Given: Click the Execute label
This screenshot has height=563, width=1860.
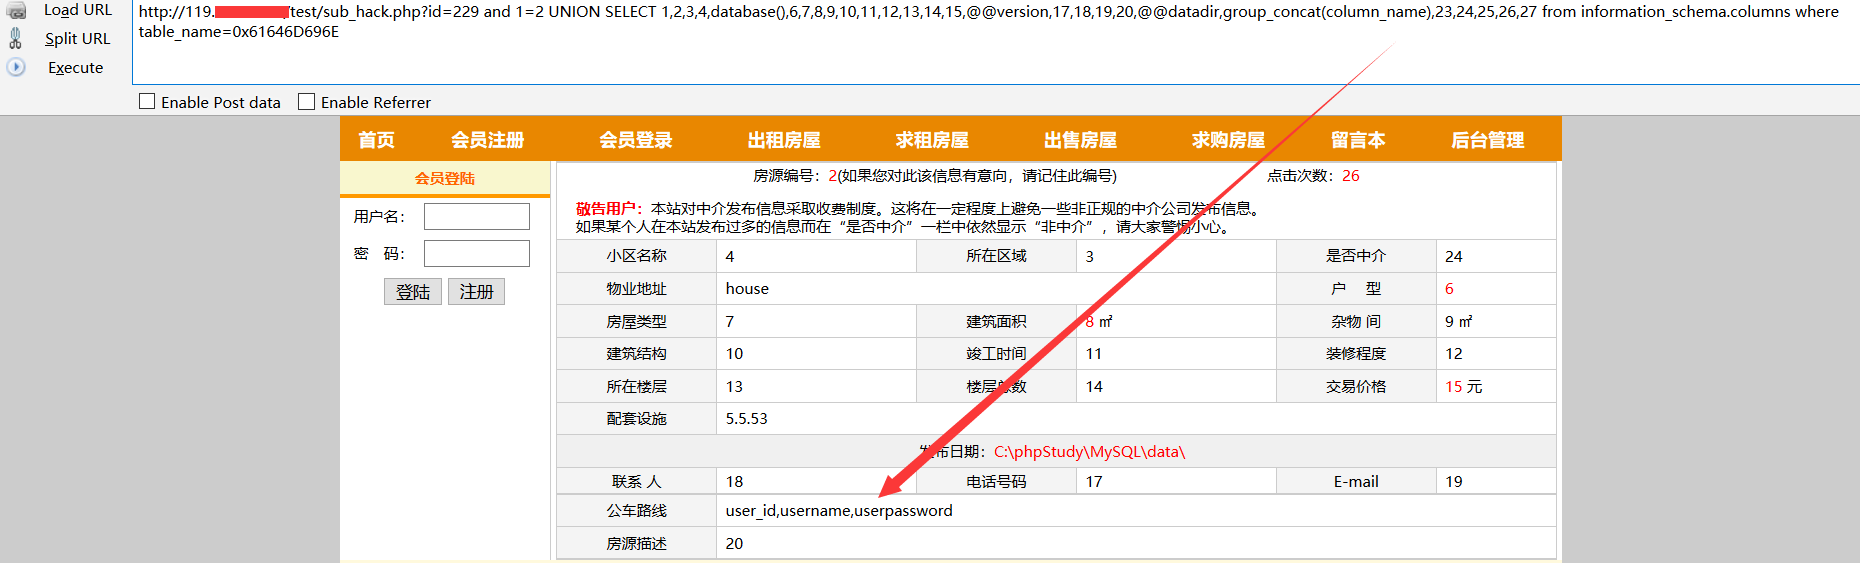Looking at the screenshot, I should tap(76, 67).
